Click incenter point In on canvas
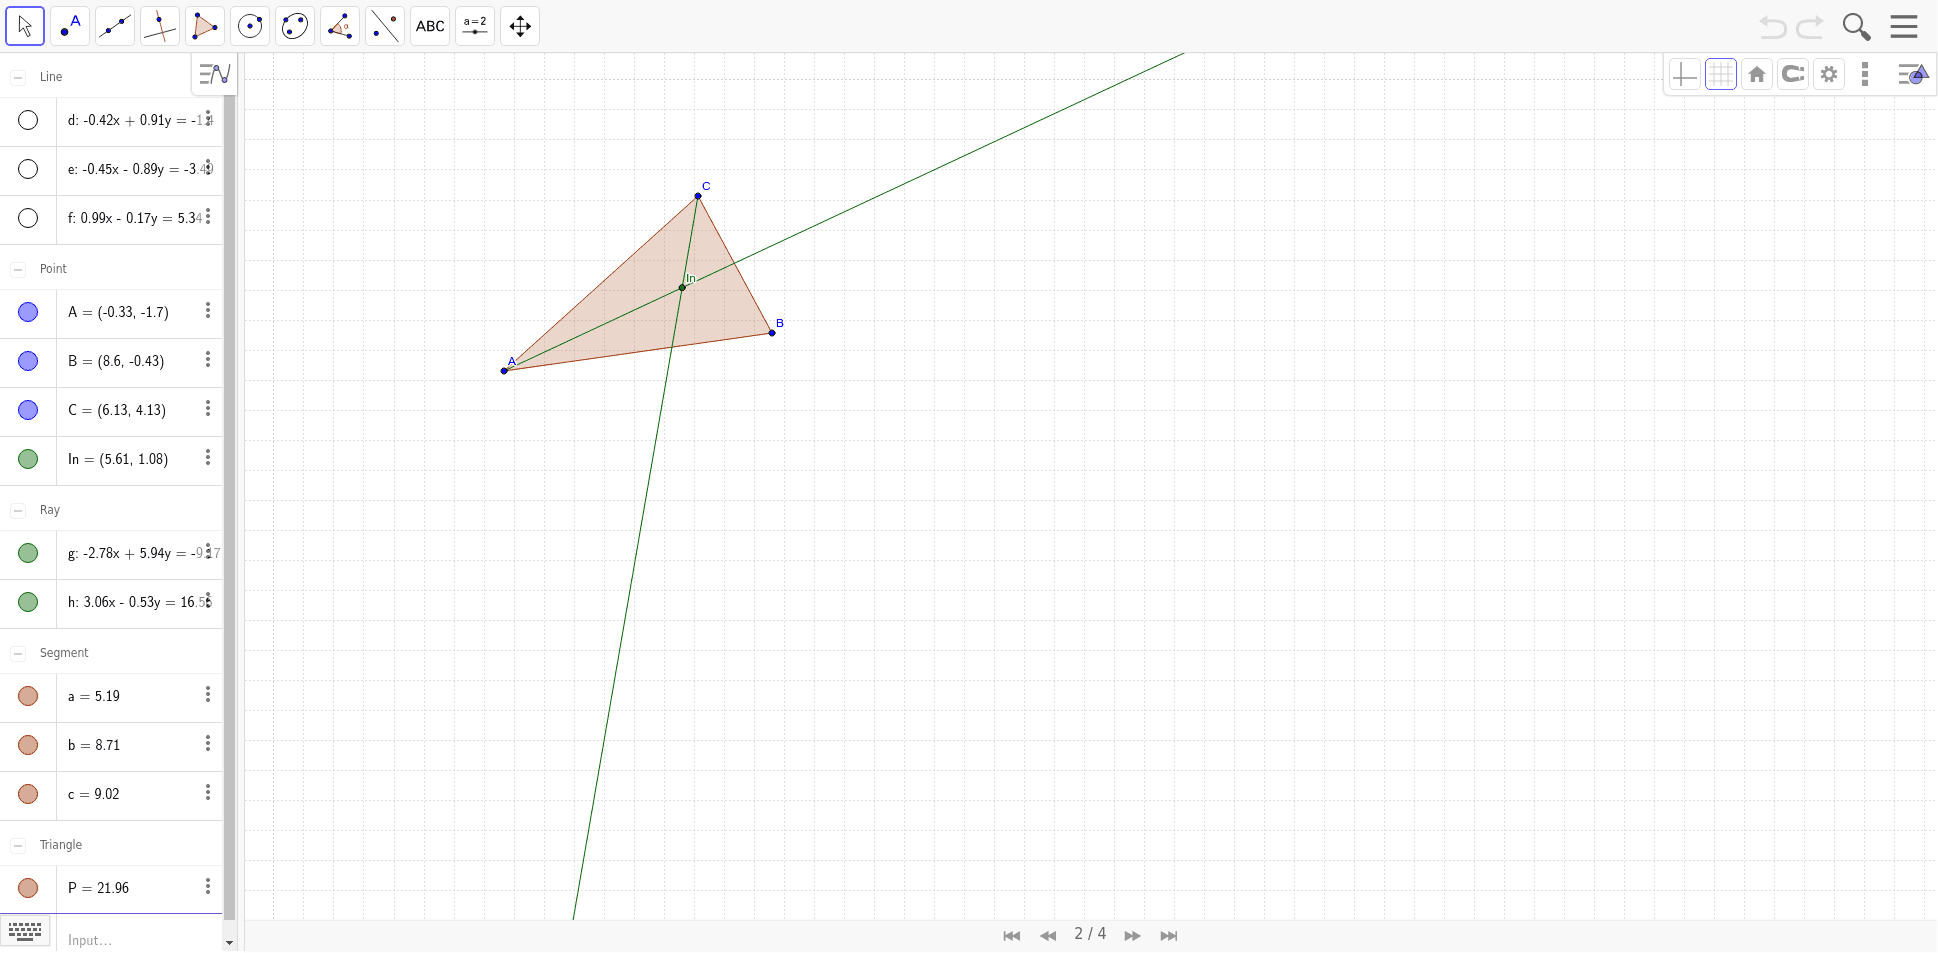This screenshot has height=953, width=1938. (x=682, y=288)
